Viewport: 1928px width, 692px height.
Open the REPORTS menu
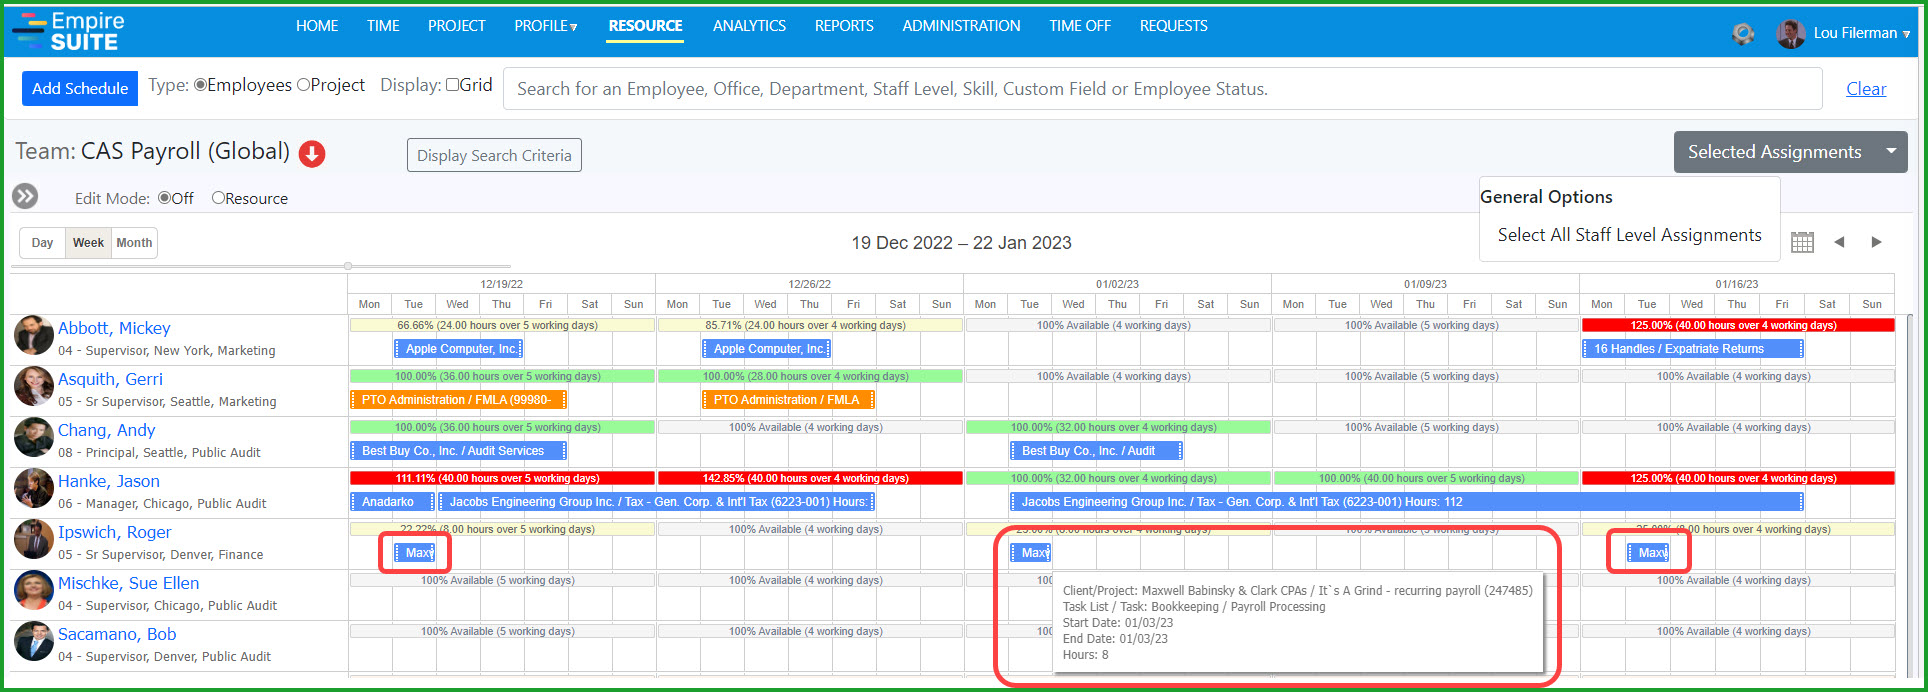(844, 26)
